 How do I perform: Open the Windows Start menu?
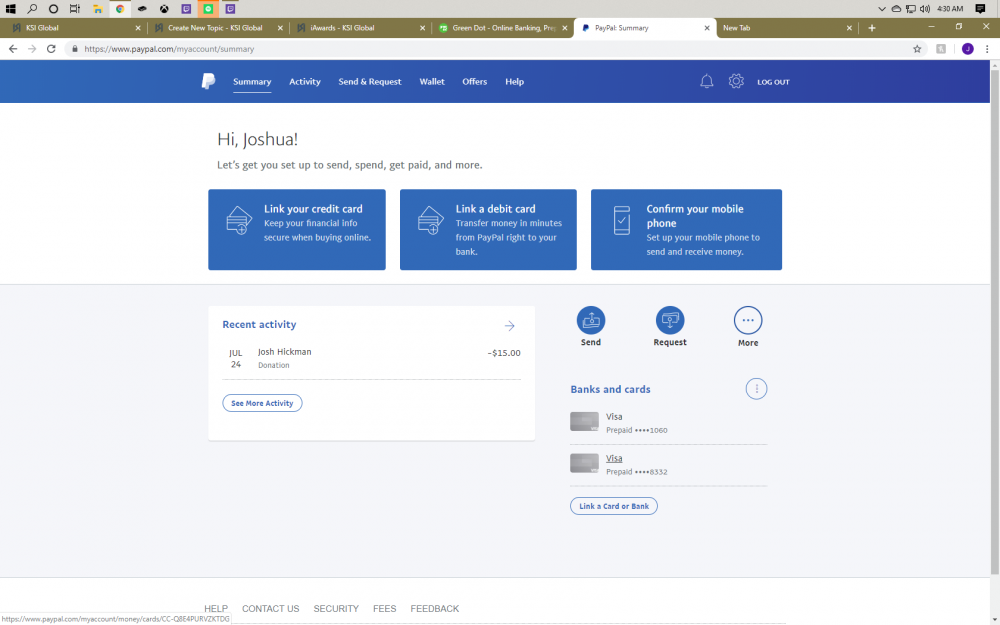point(11,8)
